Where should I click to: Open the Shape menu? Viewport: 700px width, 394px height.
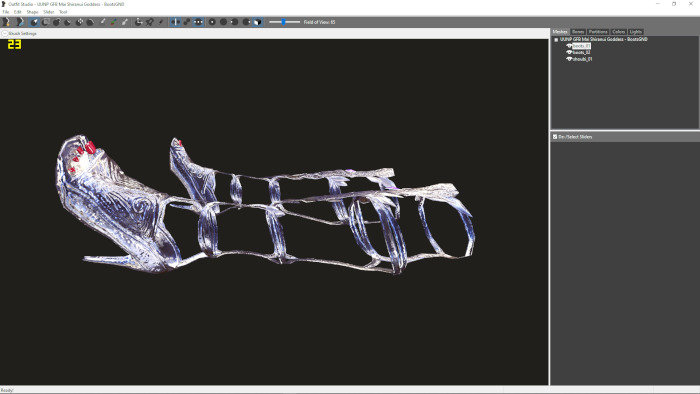(32, 12)
